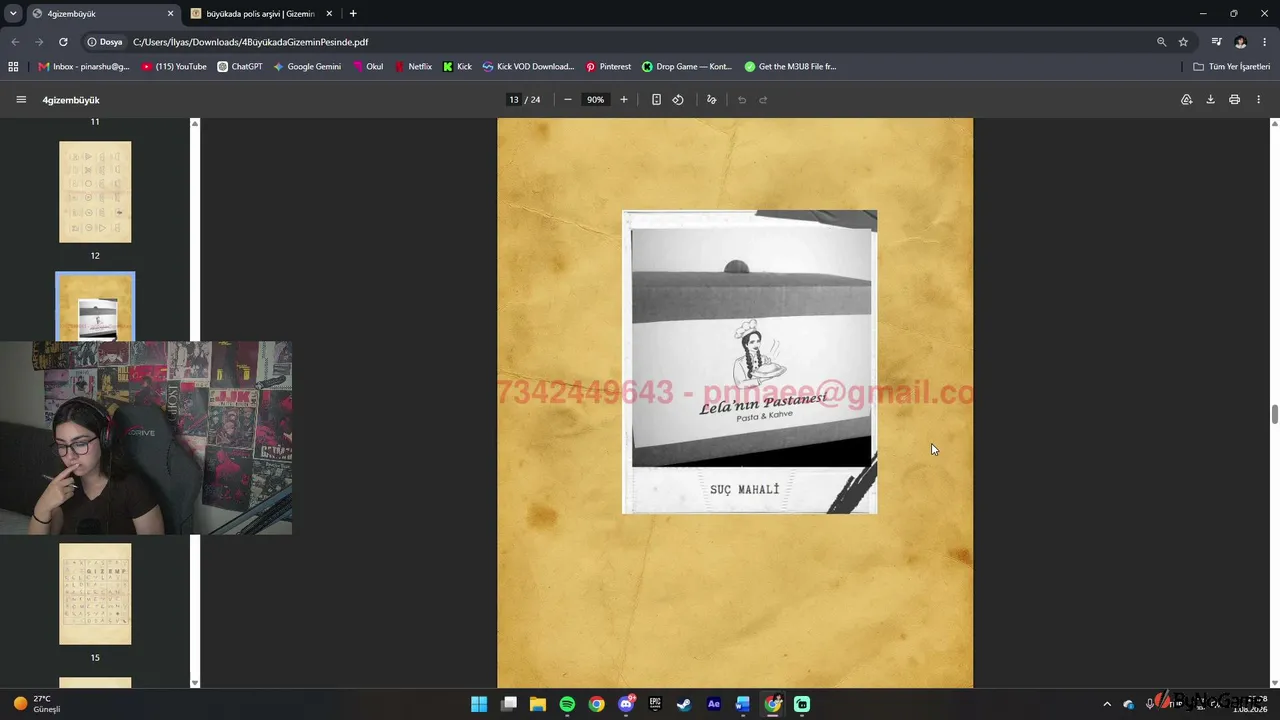
Task: Print the PDF document
Action: tap(1234, 100)
